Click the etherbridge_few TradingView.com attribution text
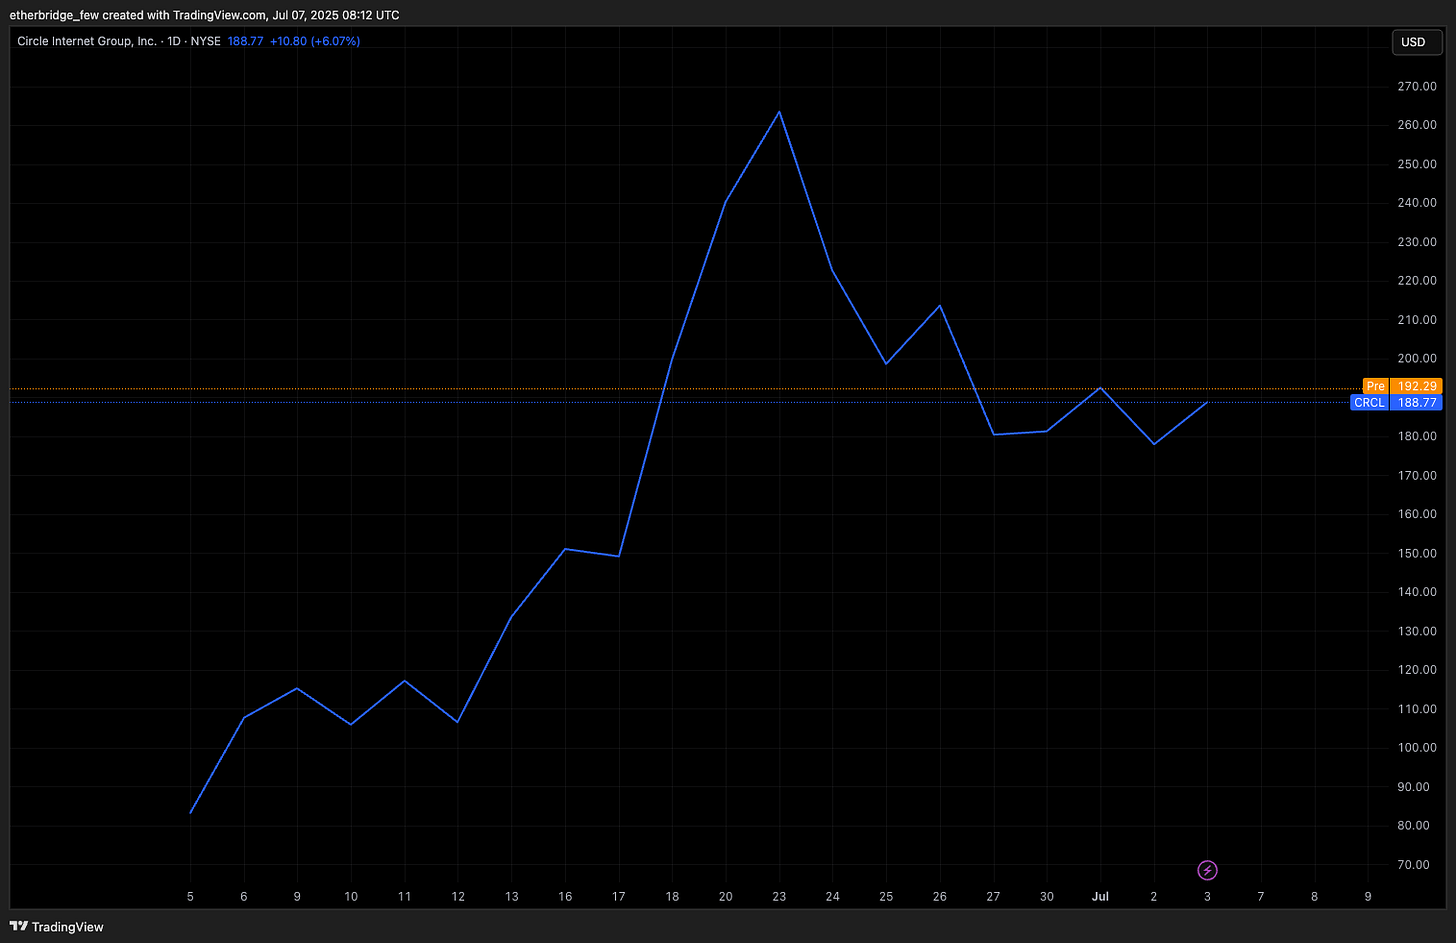Image resolution: width=1456 pixels, height=943 pixels. tap(204, 15)
